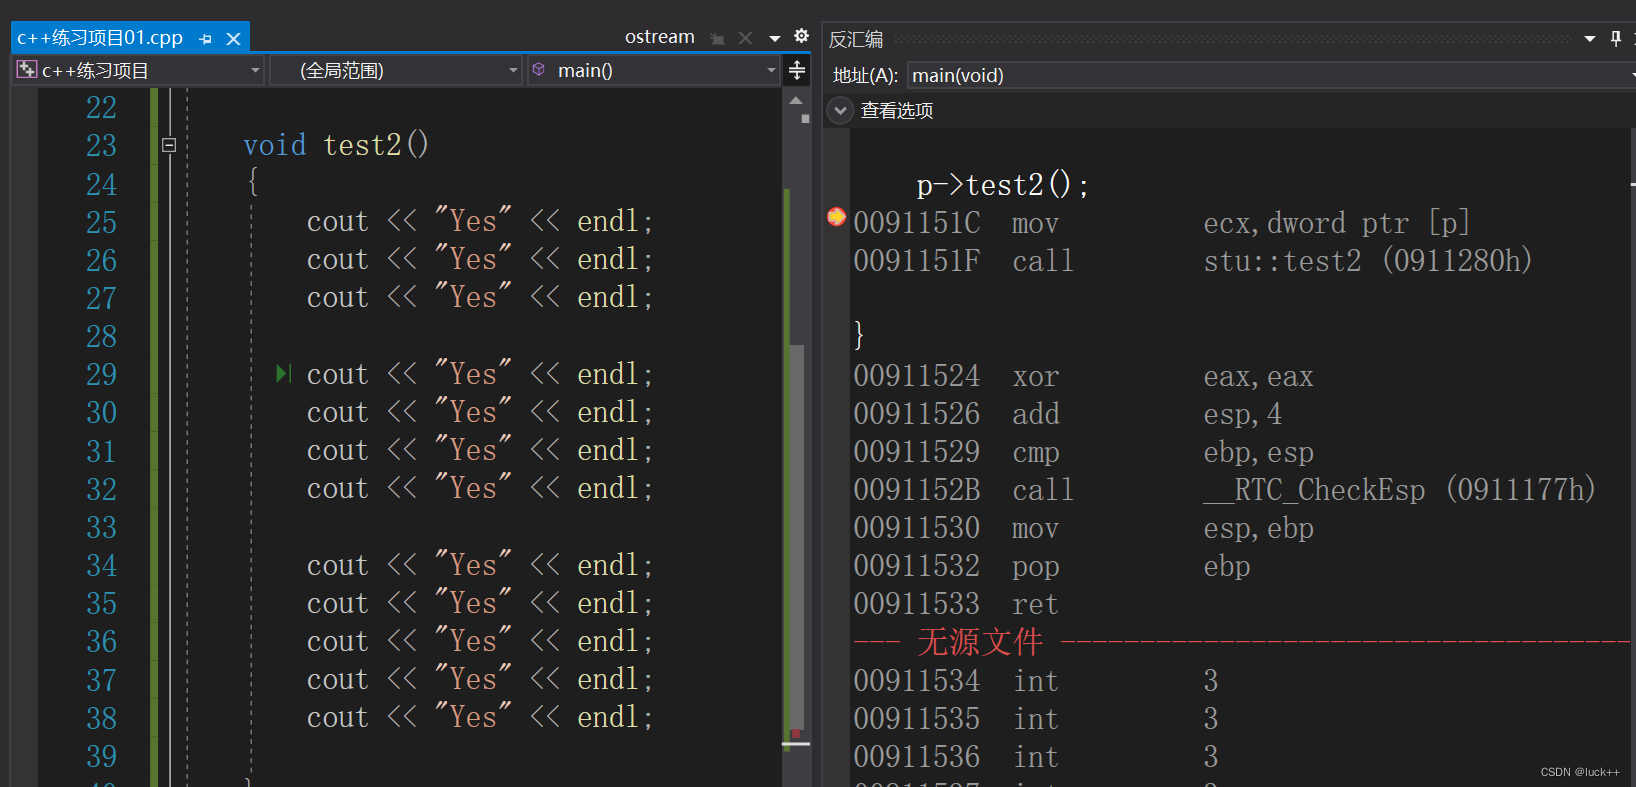Keep the ostream preview tab open

(x=717, y=38)
